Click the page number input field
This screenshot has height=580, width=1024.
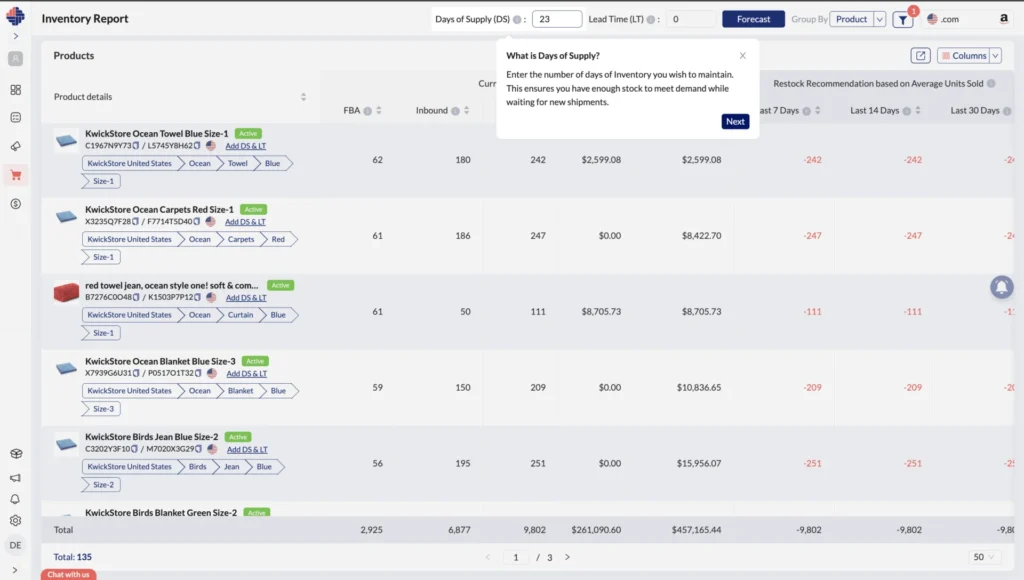pos(516,557)
